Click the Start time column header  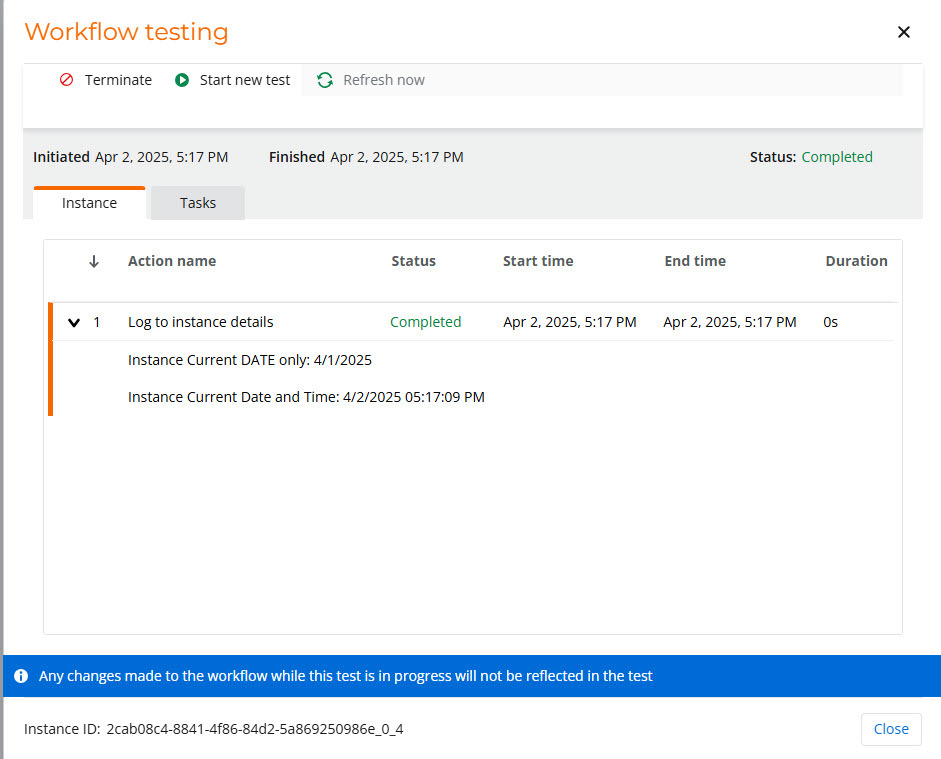pos(538,261)
